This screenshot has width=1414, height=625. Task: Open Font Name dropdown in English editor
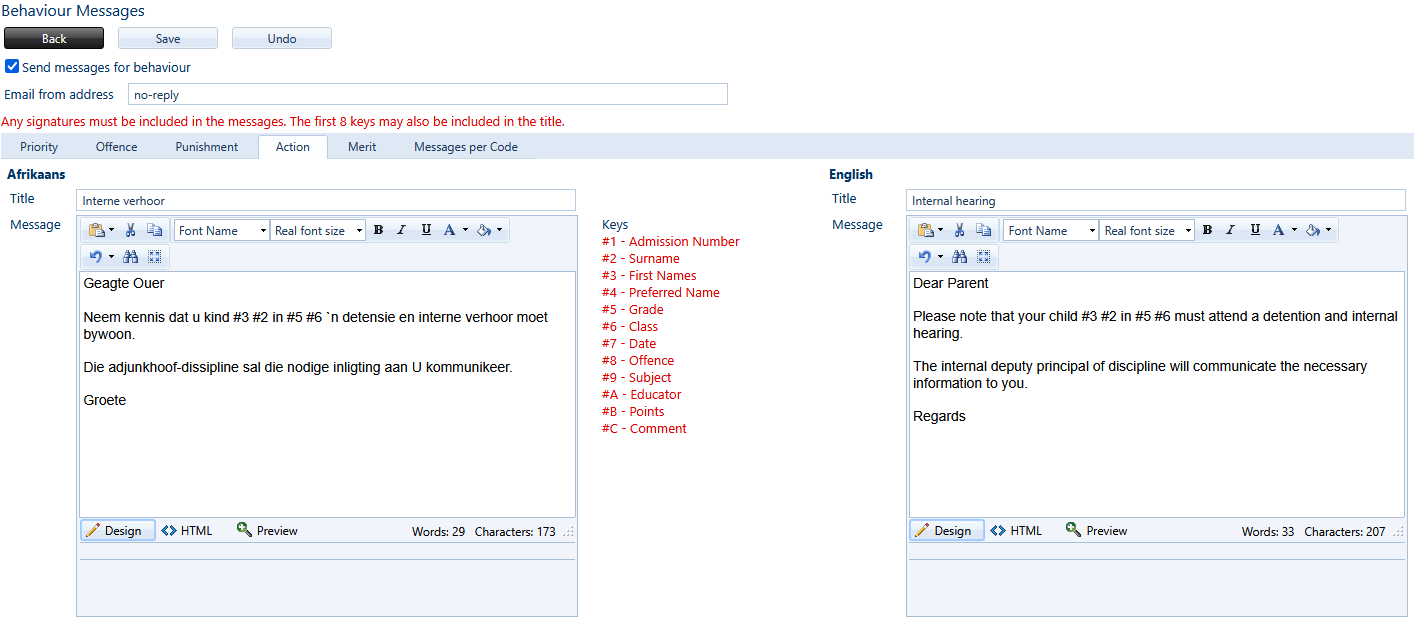click(x=1052, y=230)
